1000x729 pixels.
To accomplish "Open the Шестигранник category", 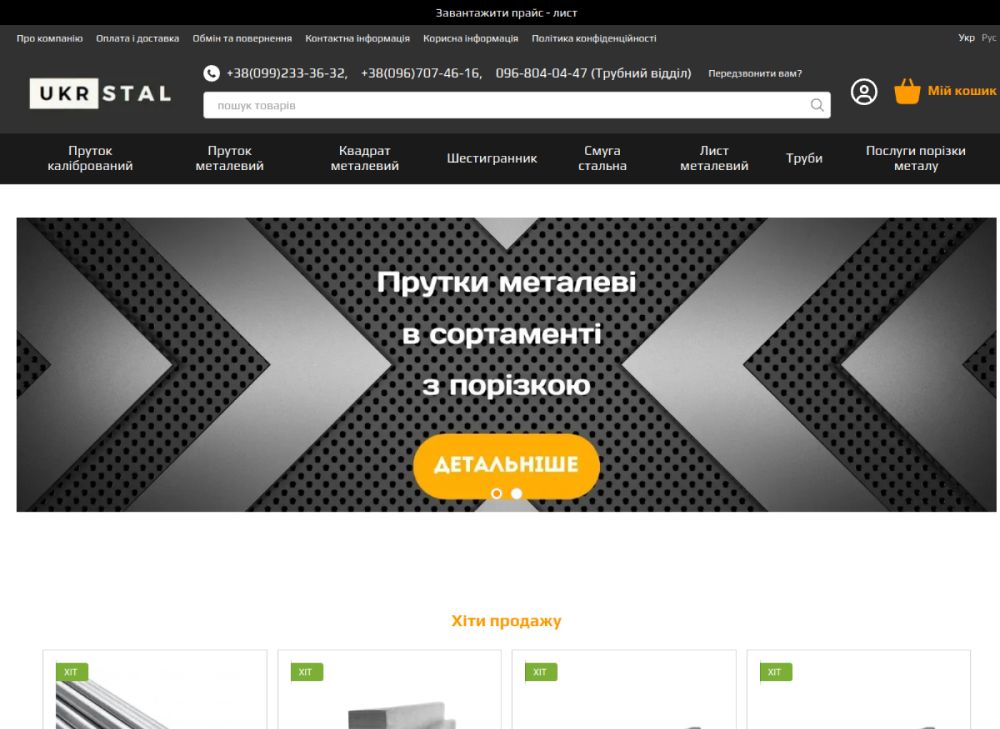I will [x=492, y=158].
